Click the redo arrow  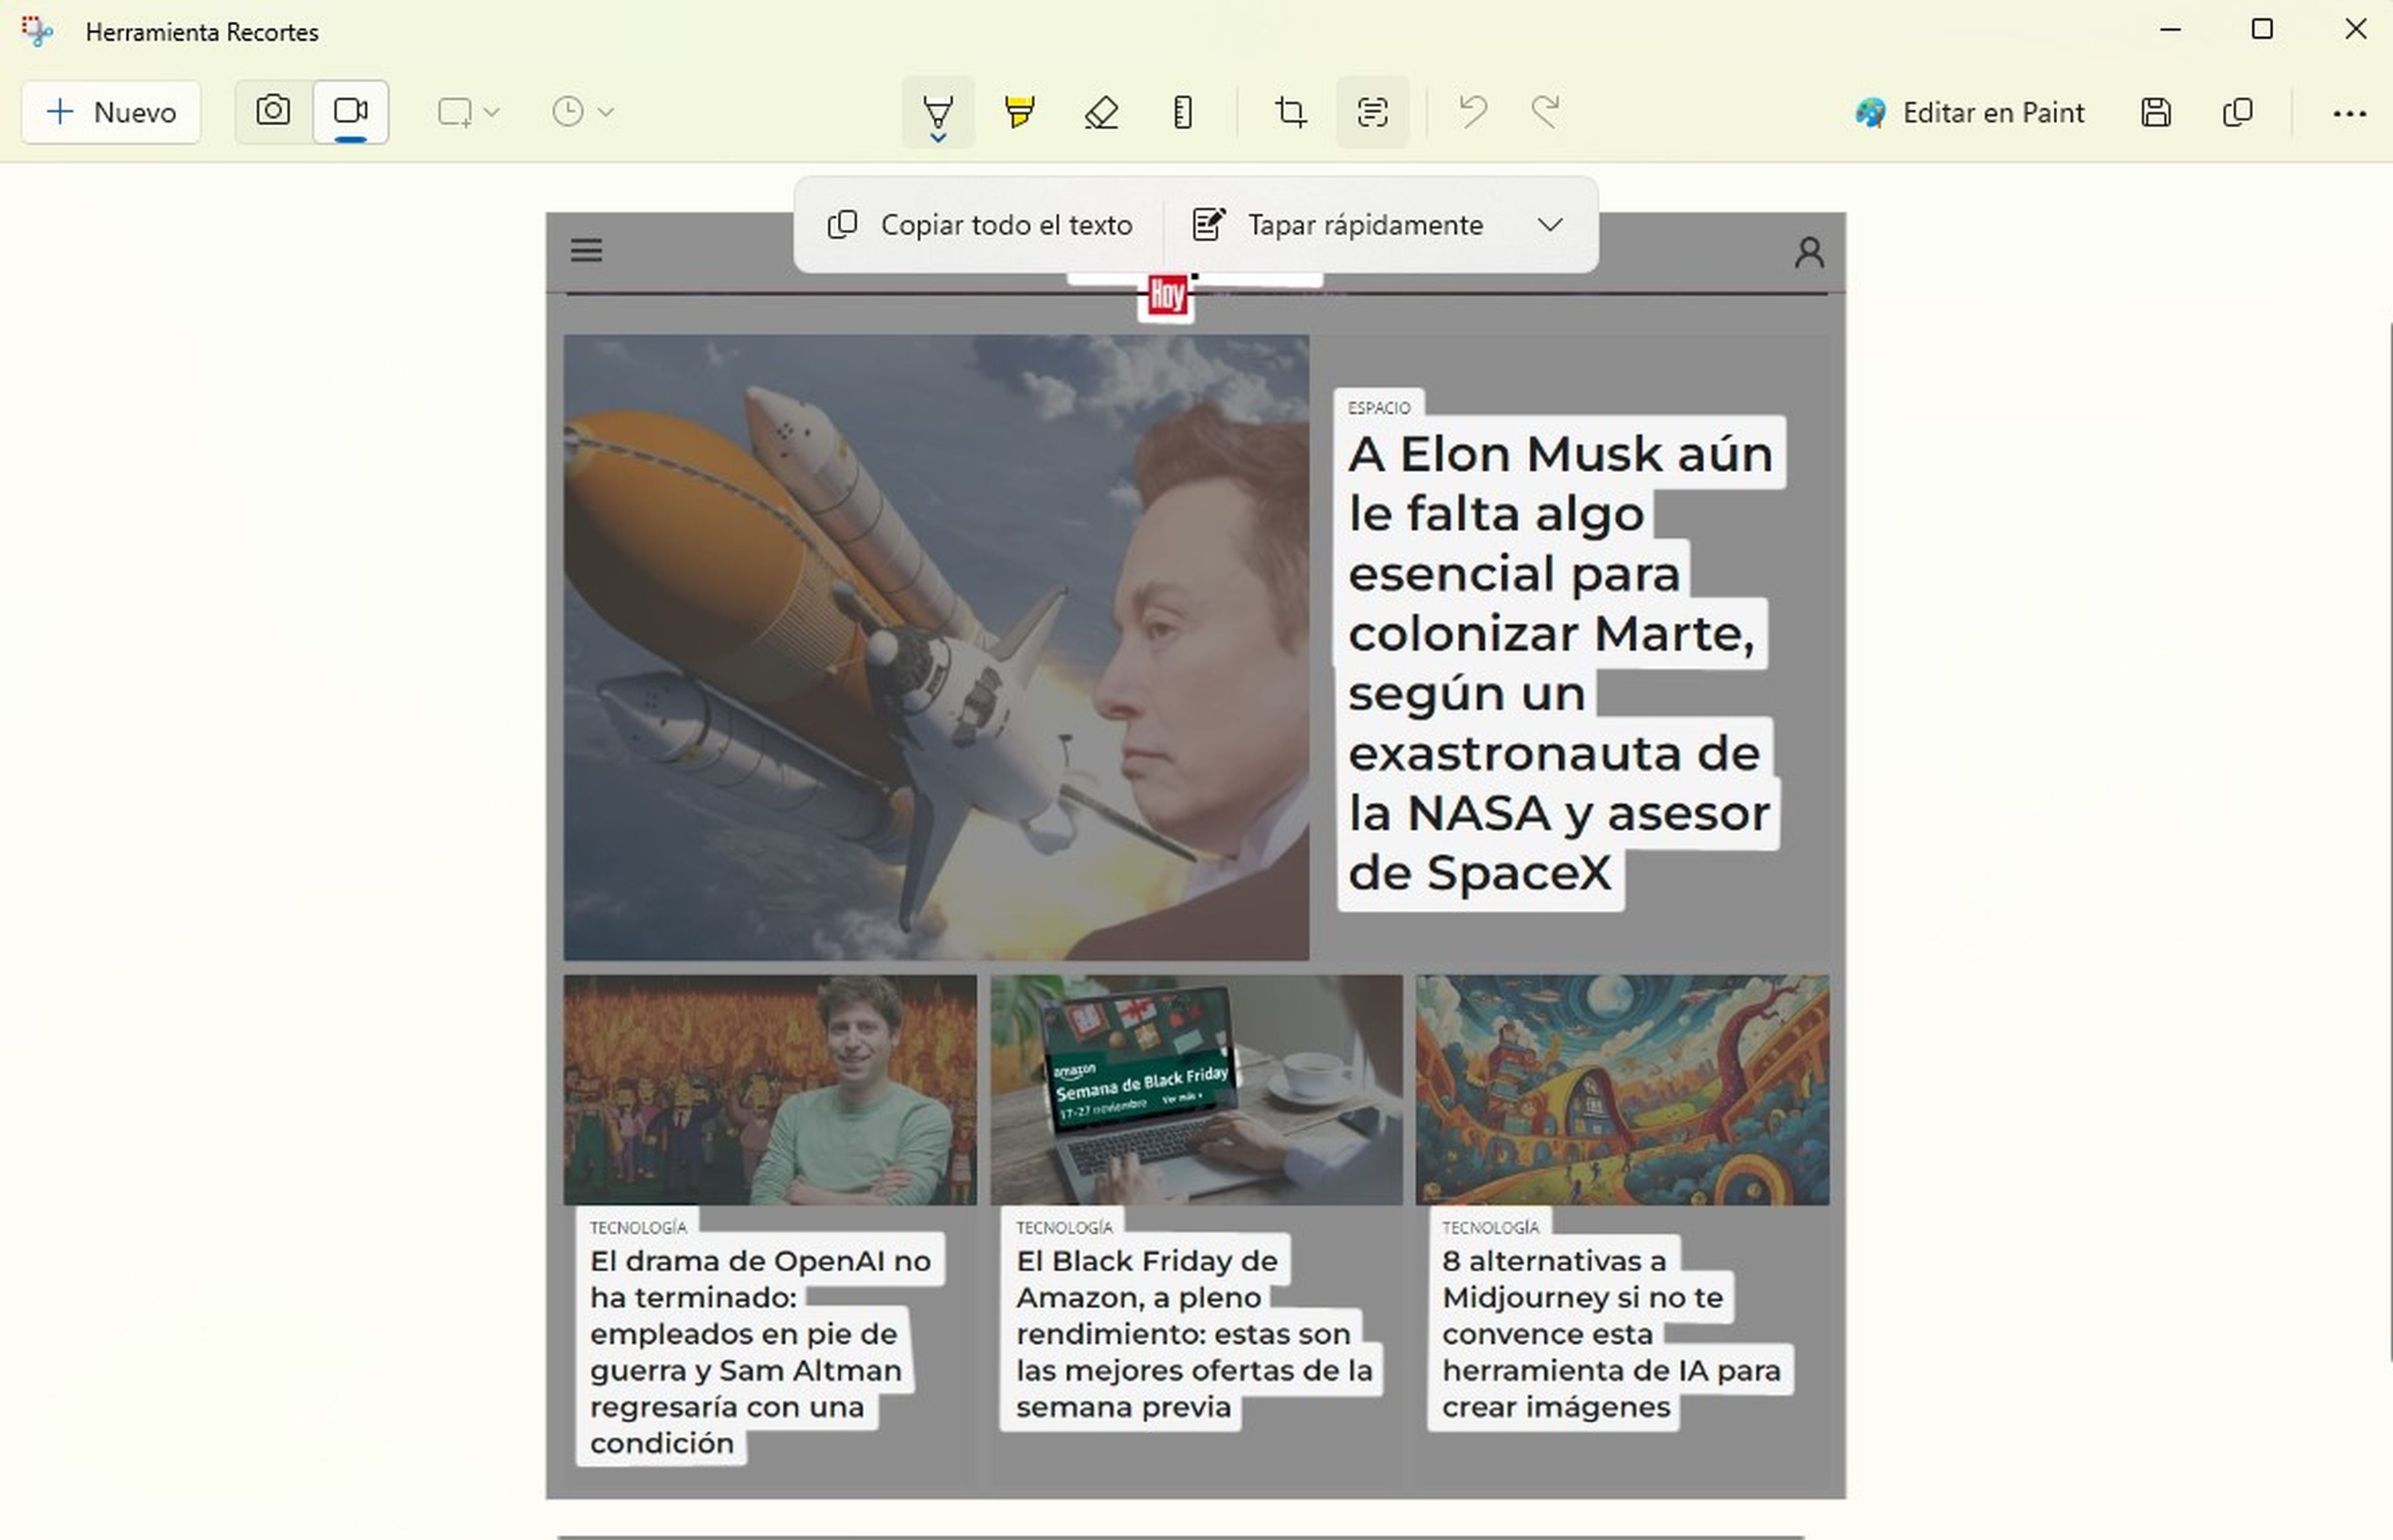tap(1546, 112)
